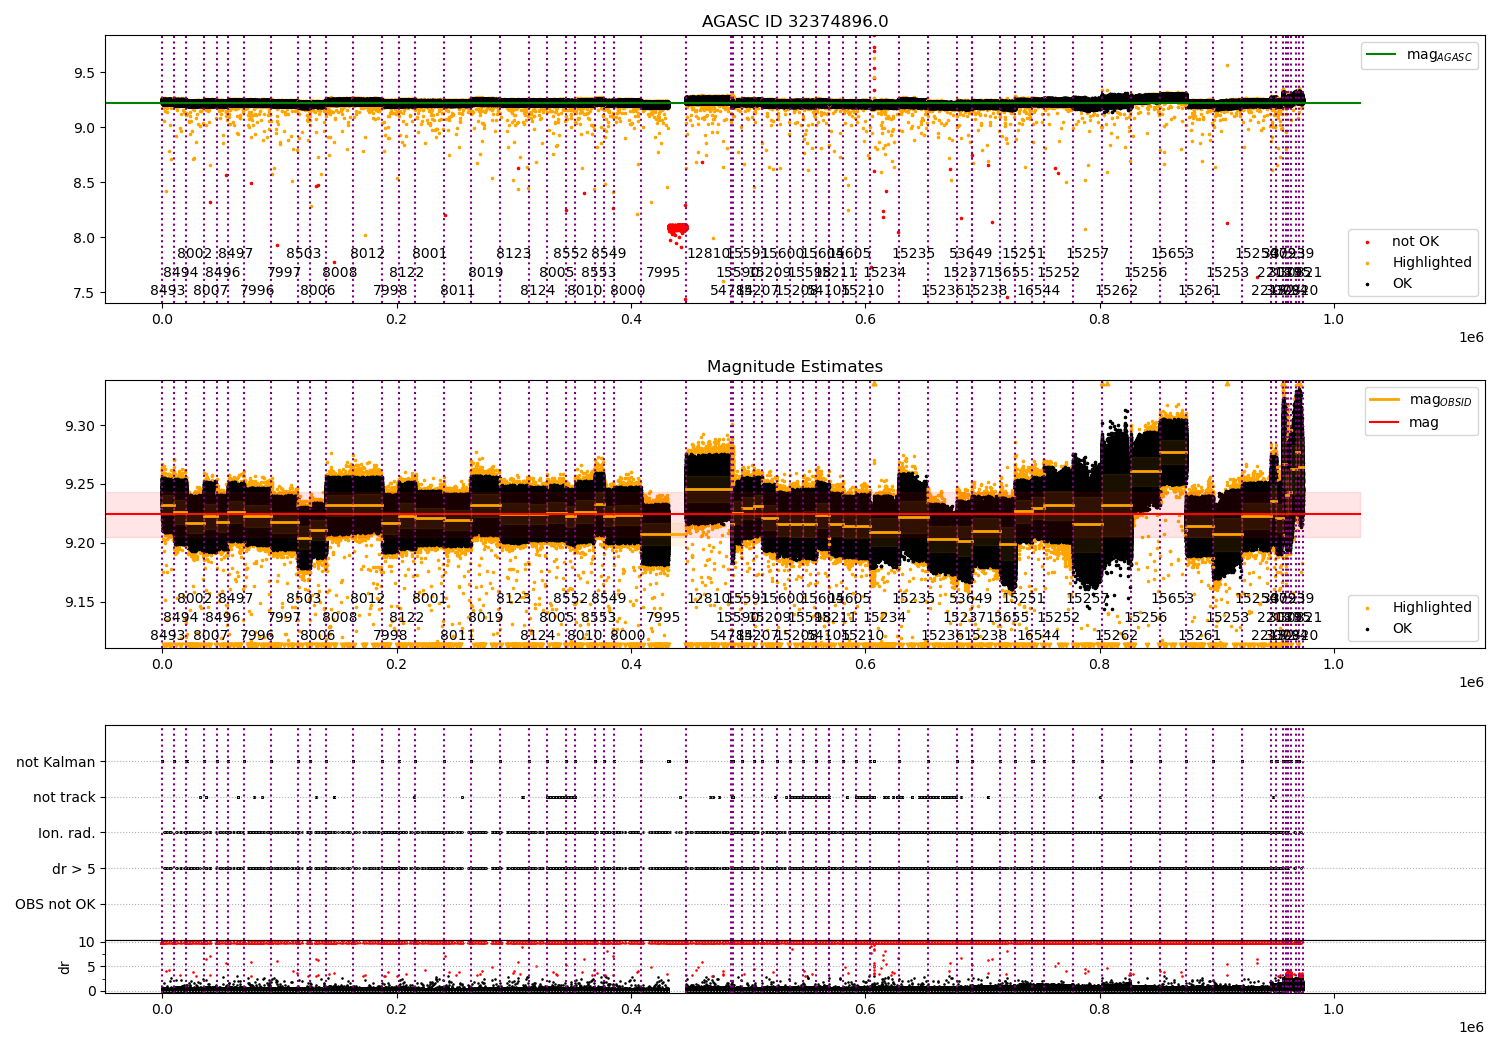This screenshot has height=1050, width=1500.
Task: Click the 9.5 tick of the top plot
Action: click(x=85, y=73)
